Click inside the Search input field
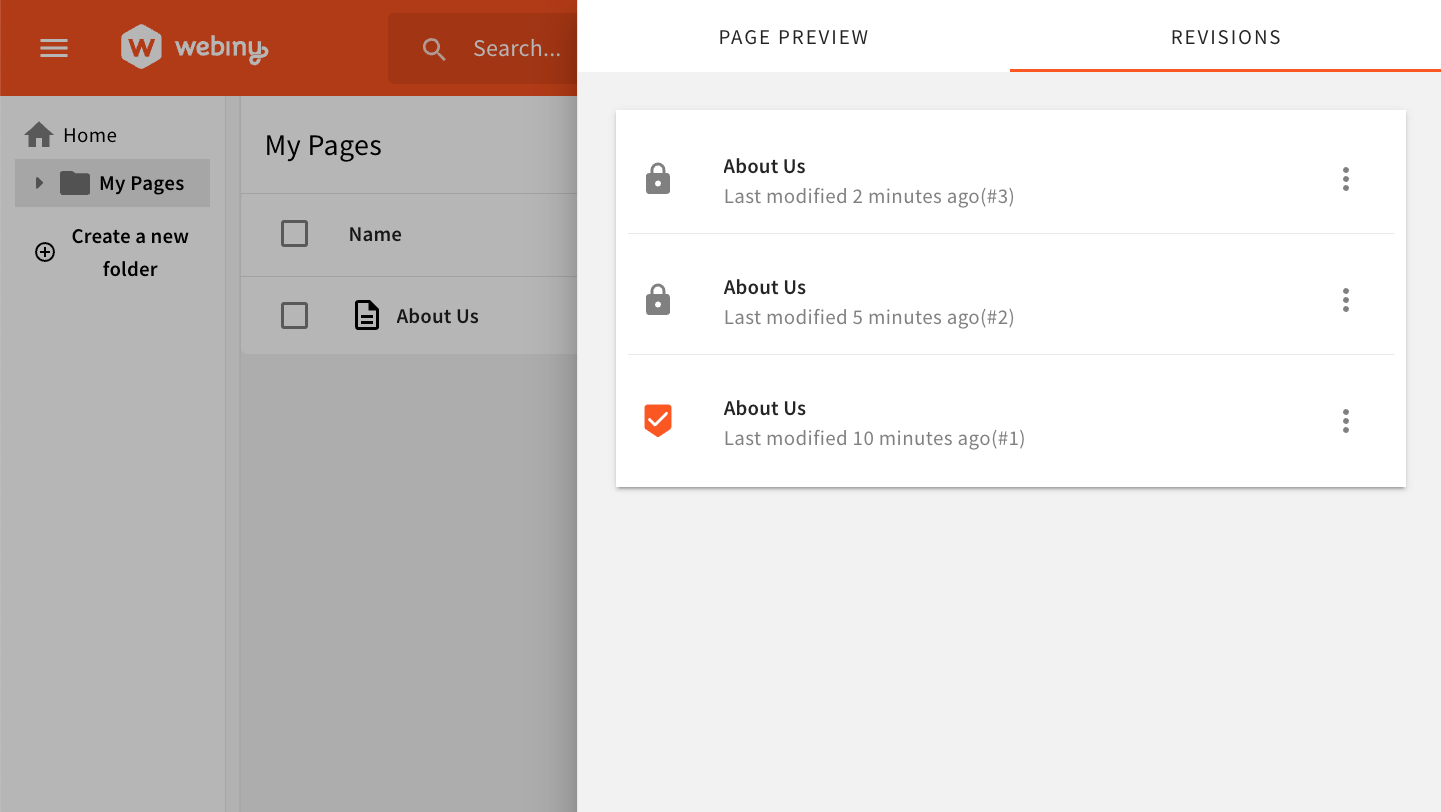 516,48
